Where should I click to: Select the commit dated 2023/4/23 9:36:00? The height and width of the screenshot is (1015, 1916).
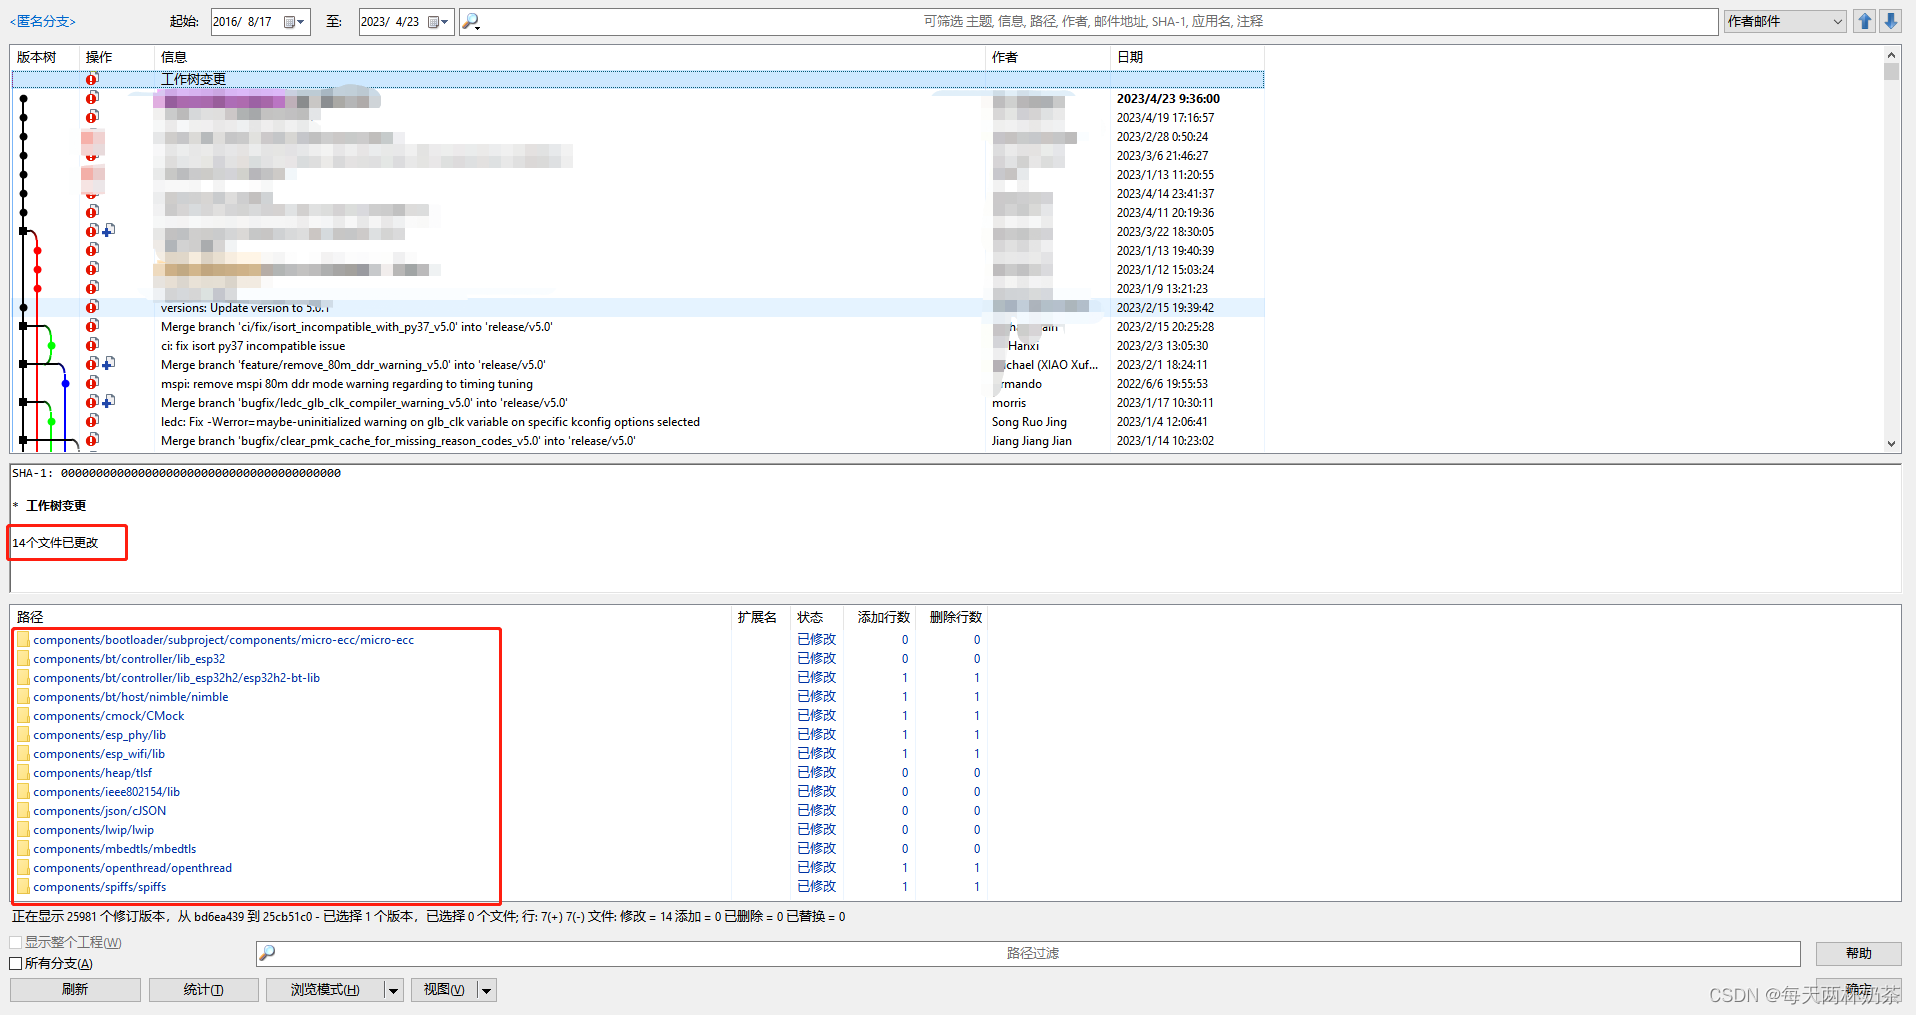pos(638,99)
